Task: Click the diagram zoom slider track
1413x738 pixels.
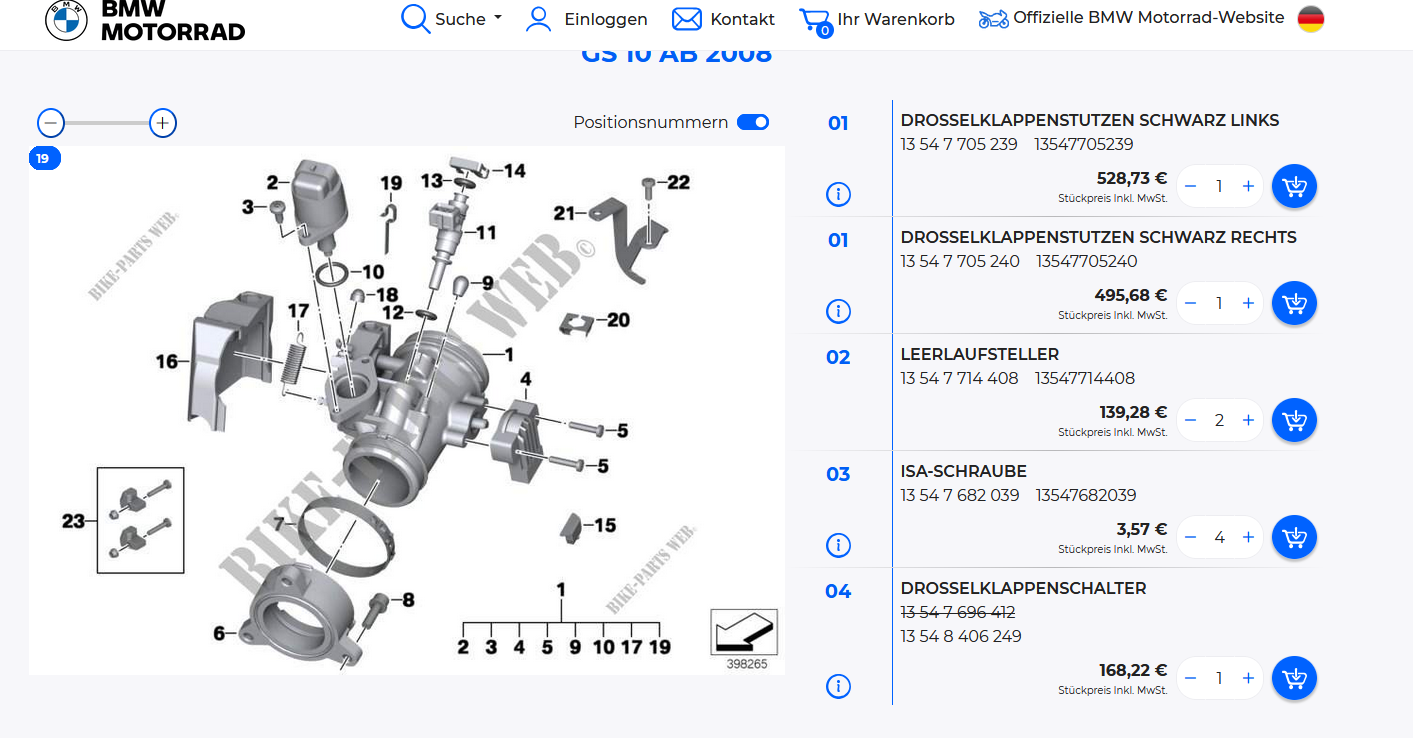Action: click(x=107, y=123)
